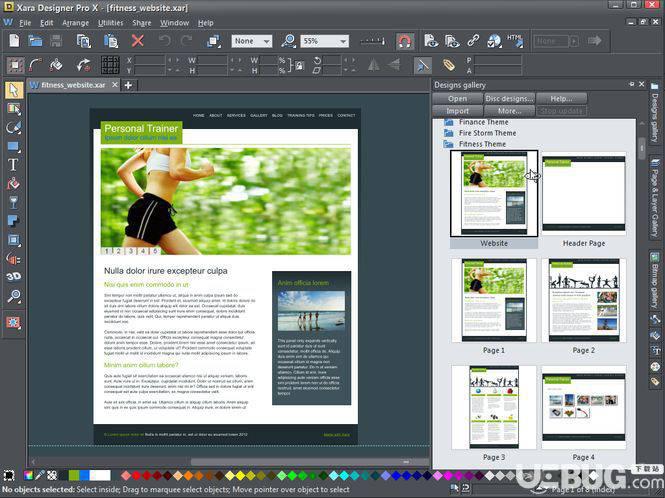Select the Rectangle tool
The width and height of the screenshot is (665, 498).
(14, 146)
